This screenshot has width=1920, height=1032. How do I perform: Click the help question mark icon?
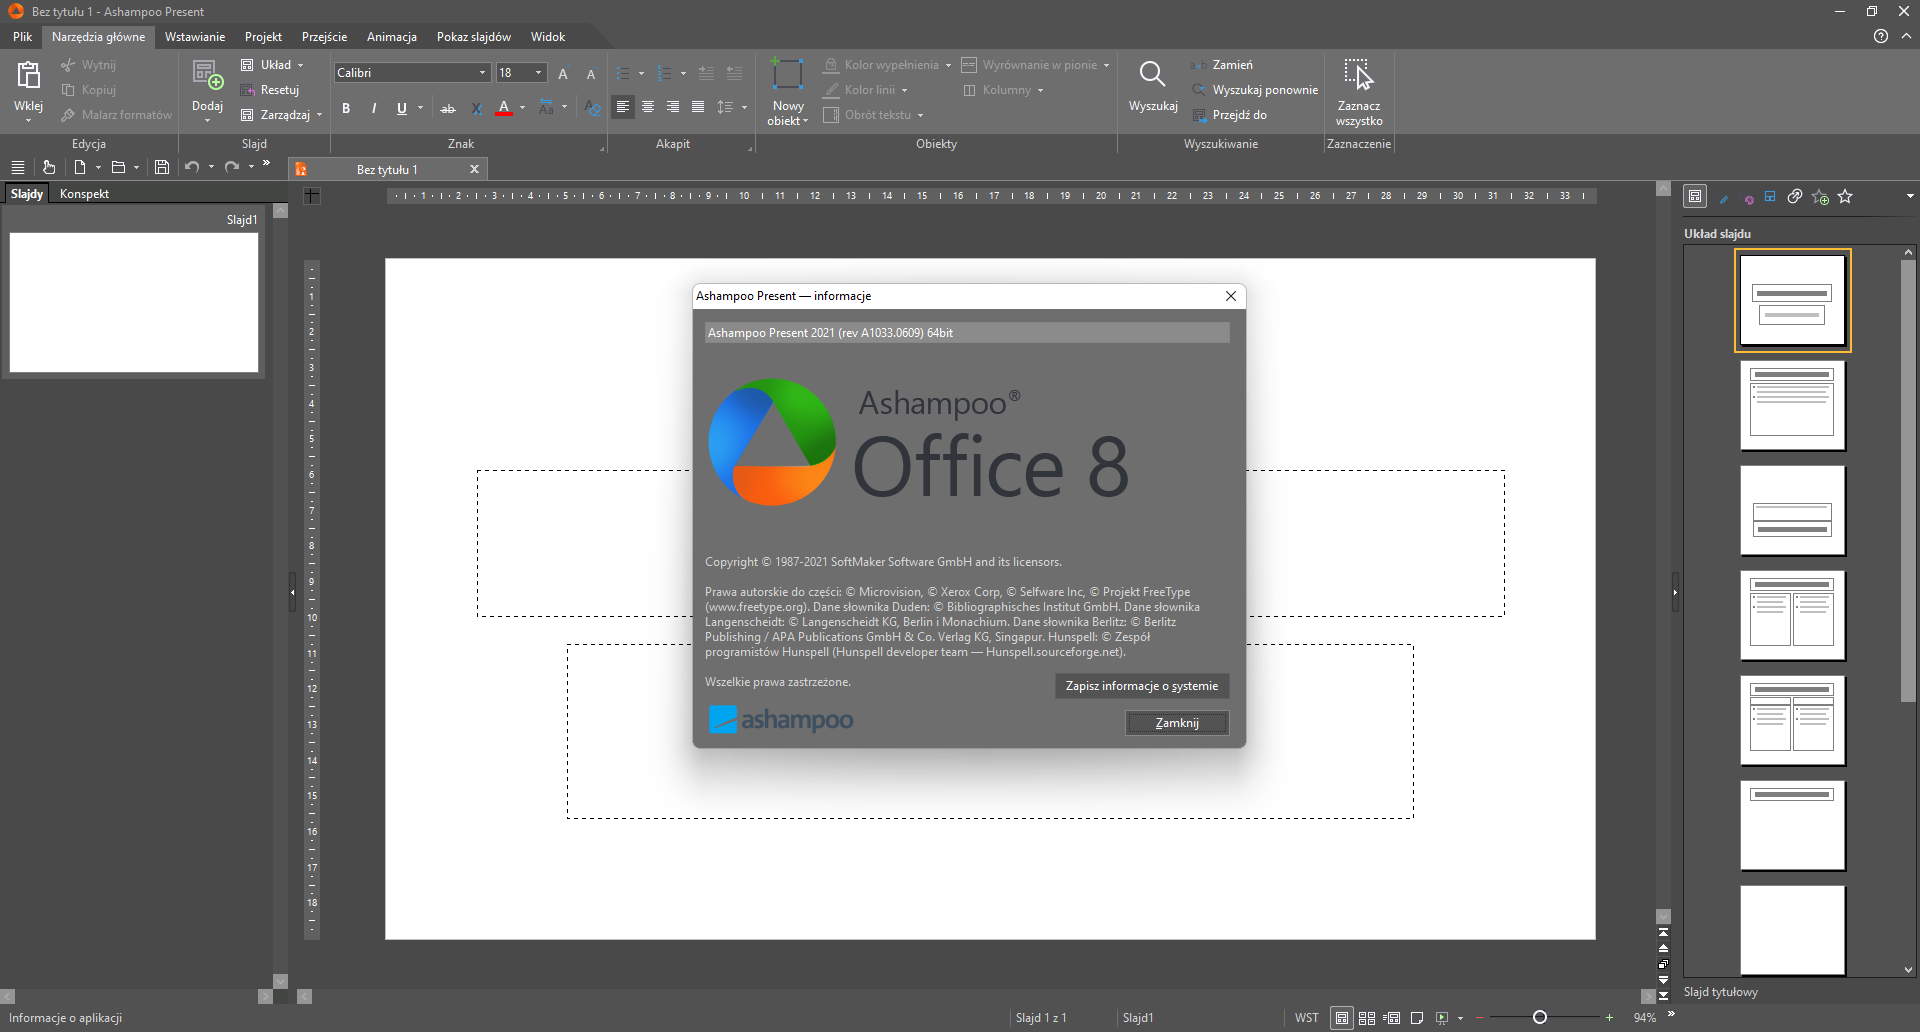coord(1881,36)
